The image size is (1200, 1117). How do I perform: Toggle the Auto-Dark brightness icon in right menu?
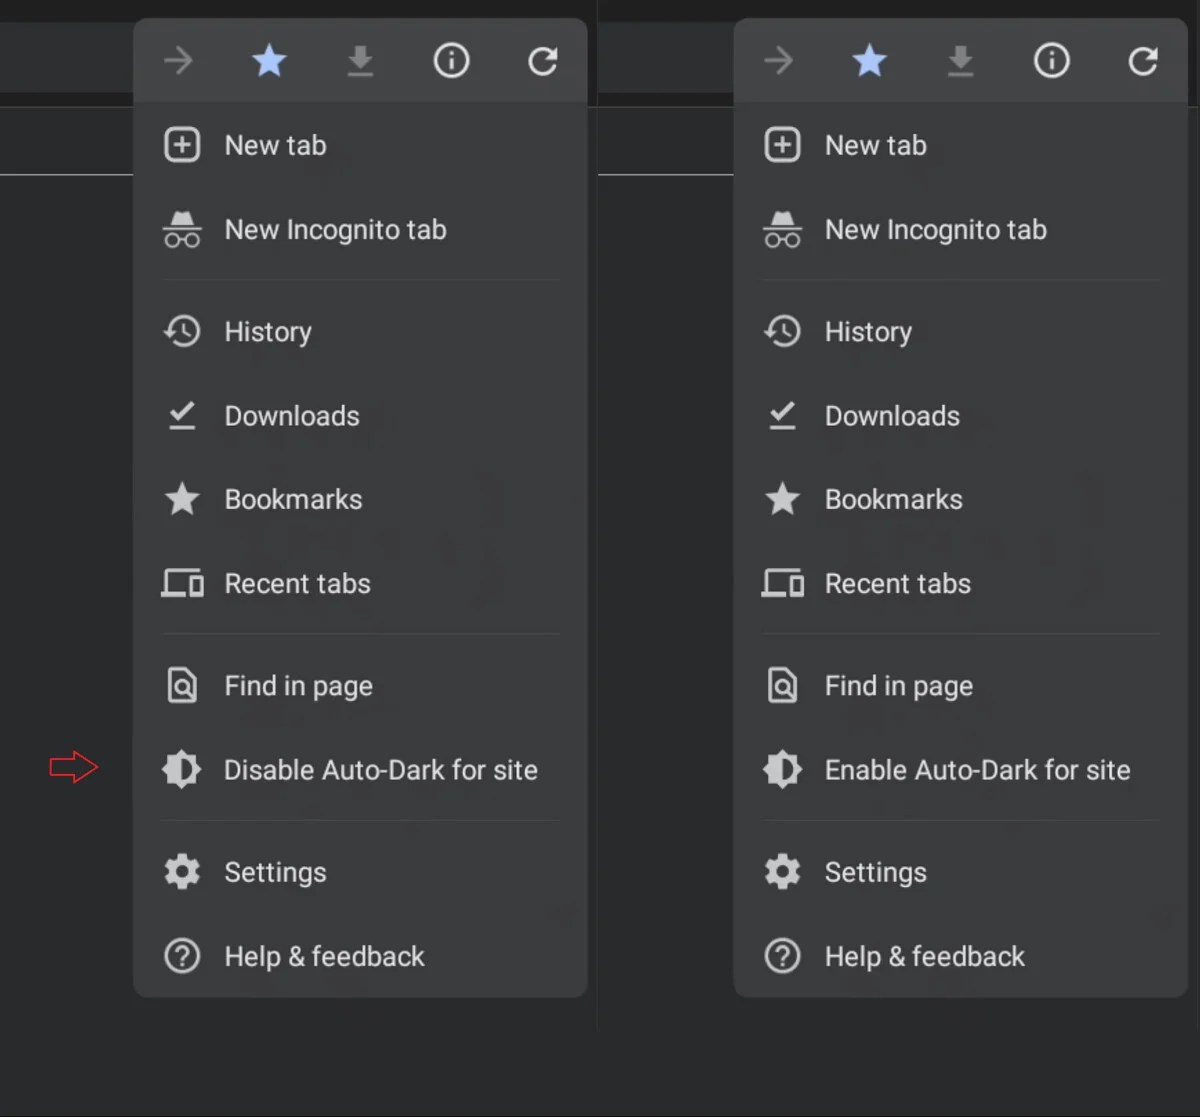782,770
